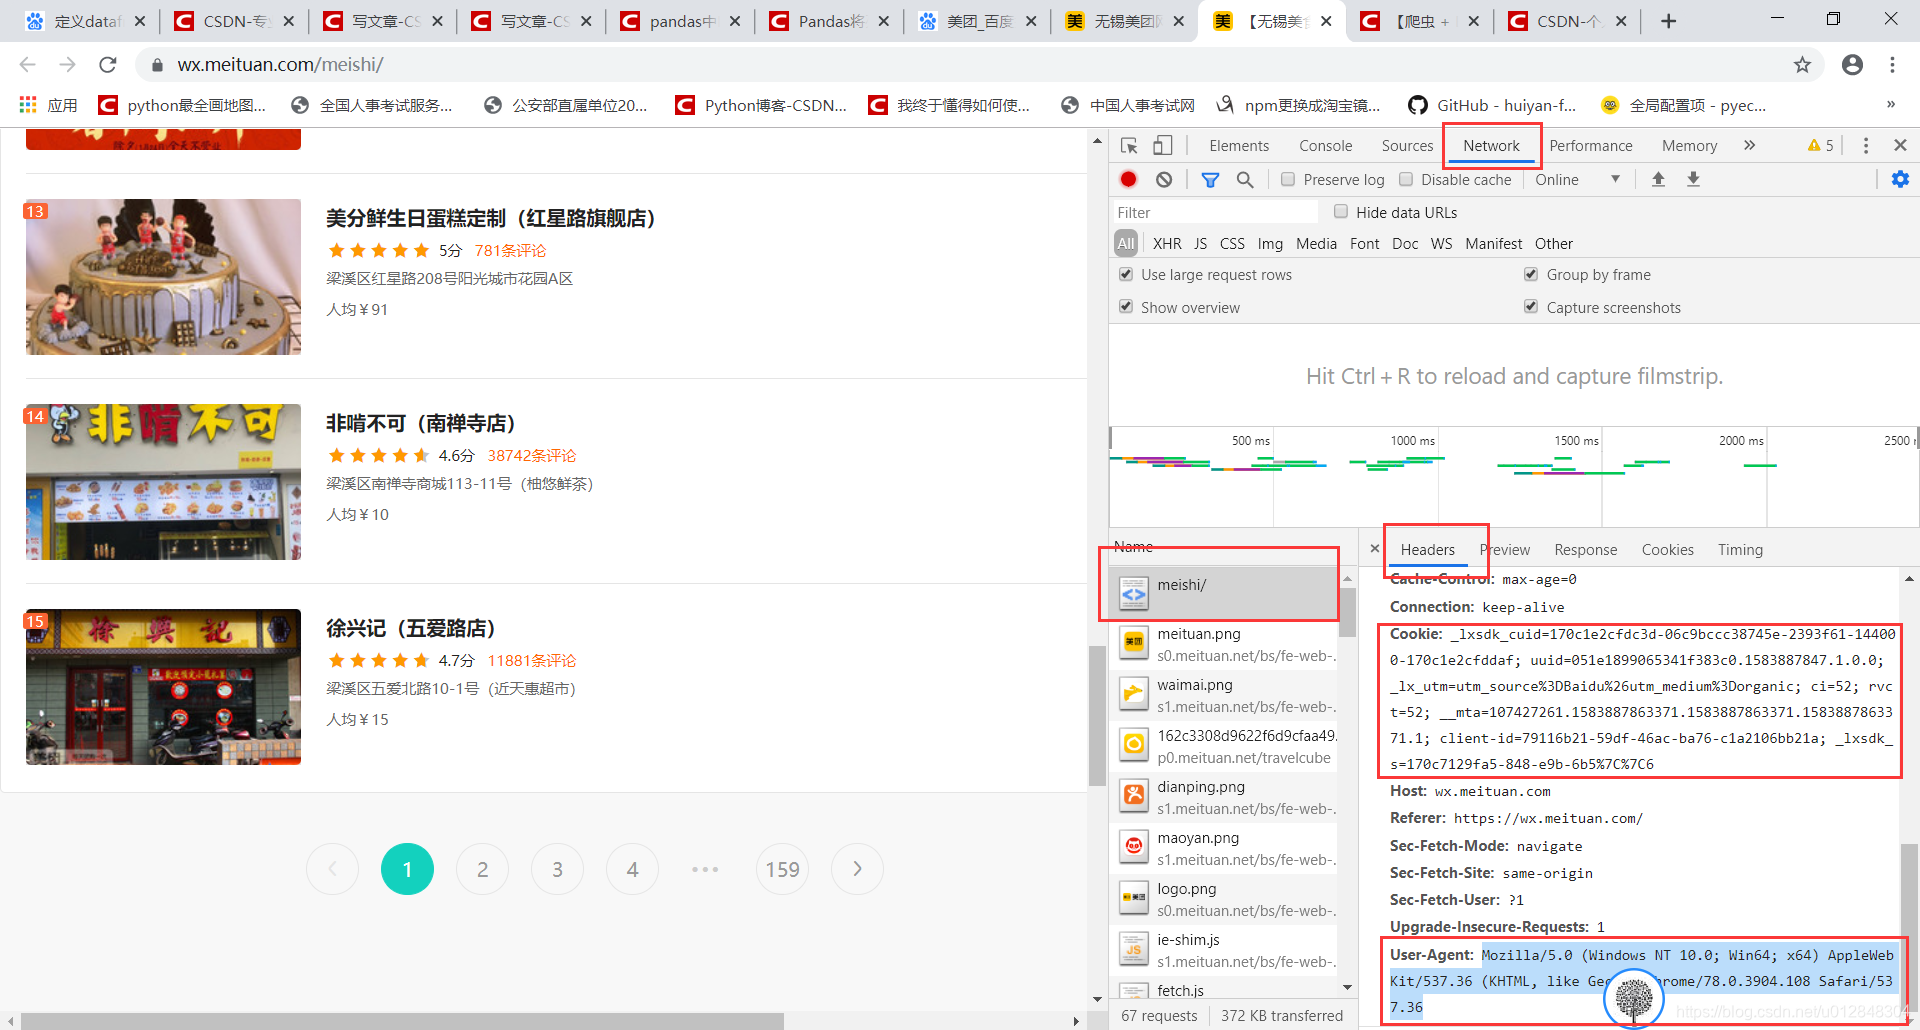Go to previous page of restaurant results
1920x1030 pixels.
tap(332, 869)
